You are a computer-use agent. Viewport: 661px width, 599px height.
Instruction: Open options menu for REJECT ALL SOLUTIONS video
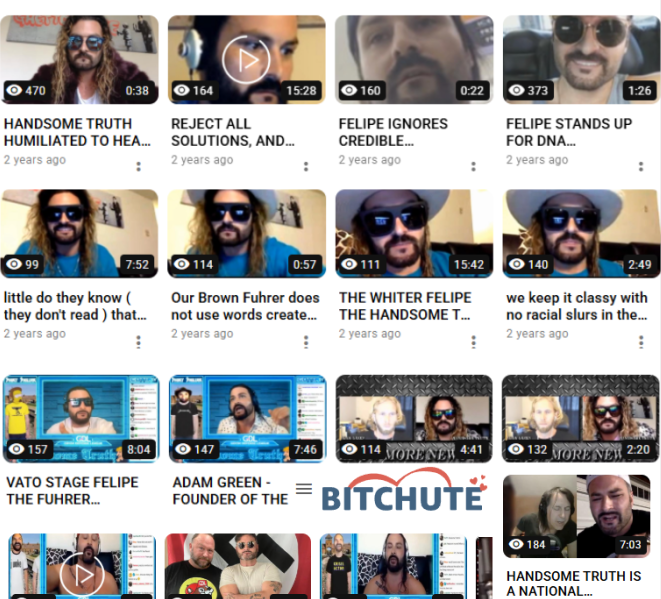pos(306,167)
